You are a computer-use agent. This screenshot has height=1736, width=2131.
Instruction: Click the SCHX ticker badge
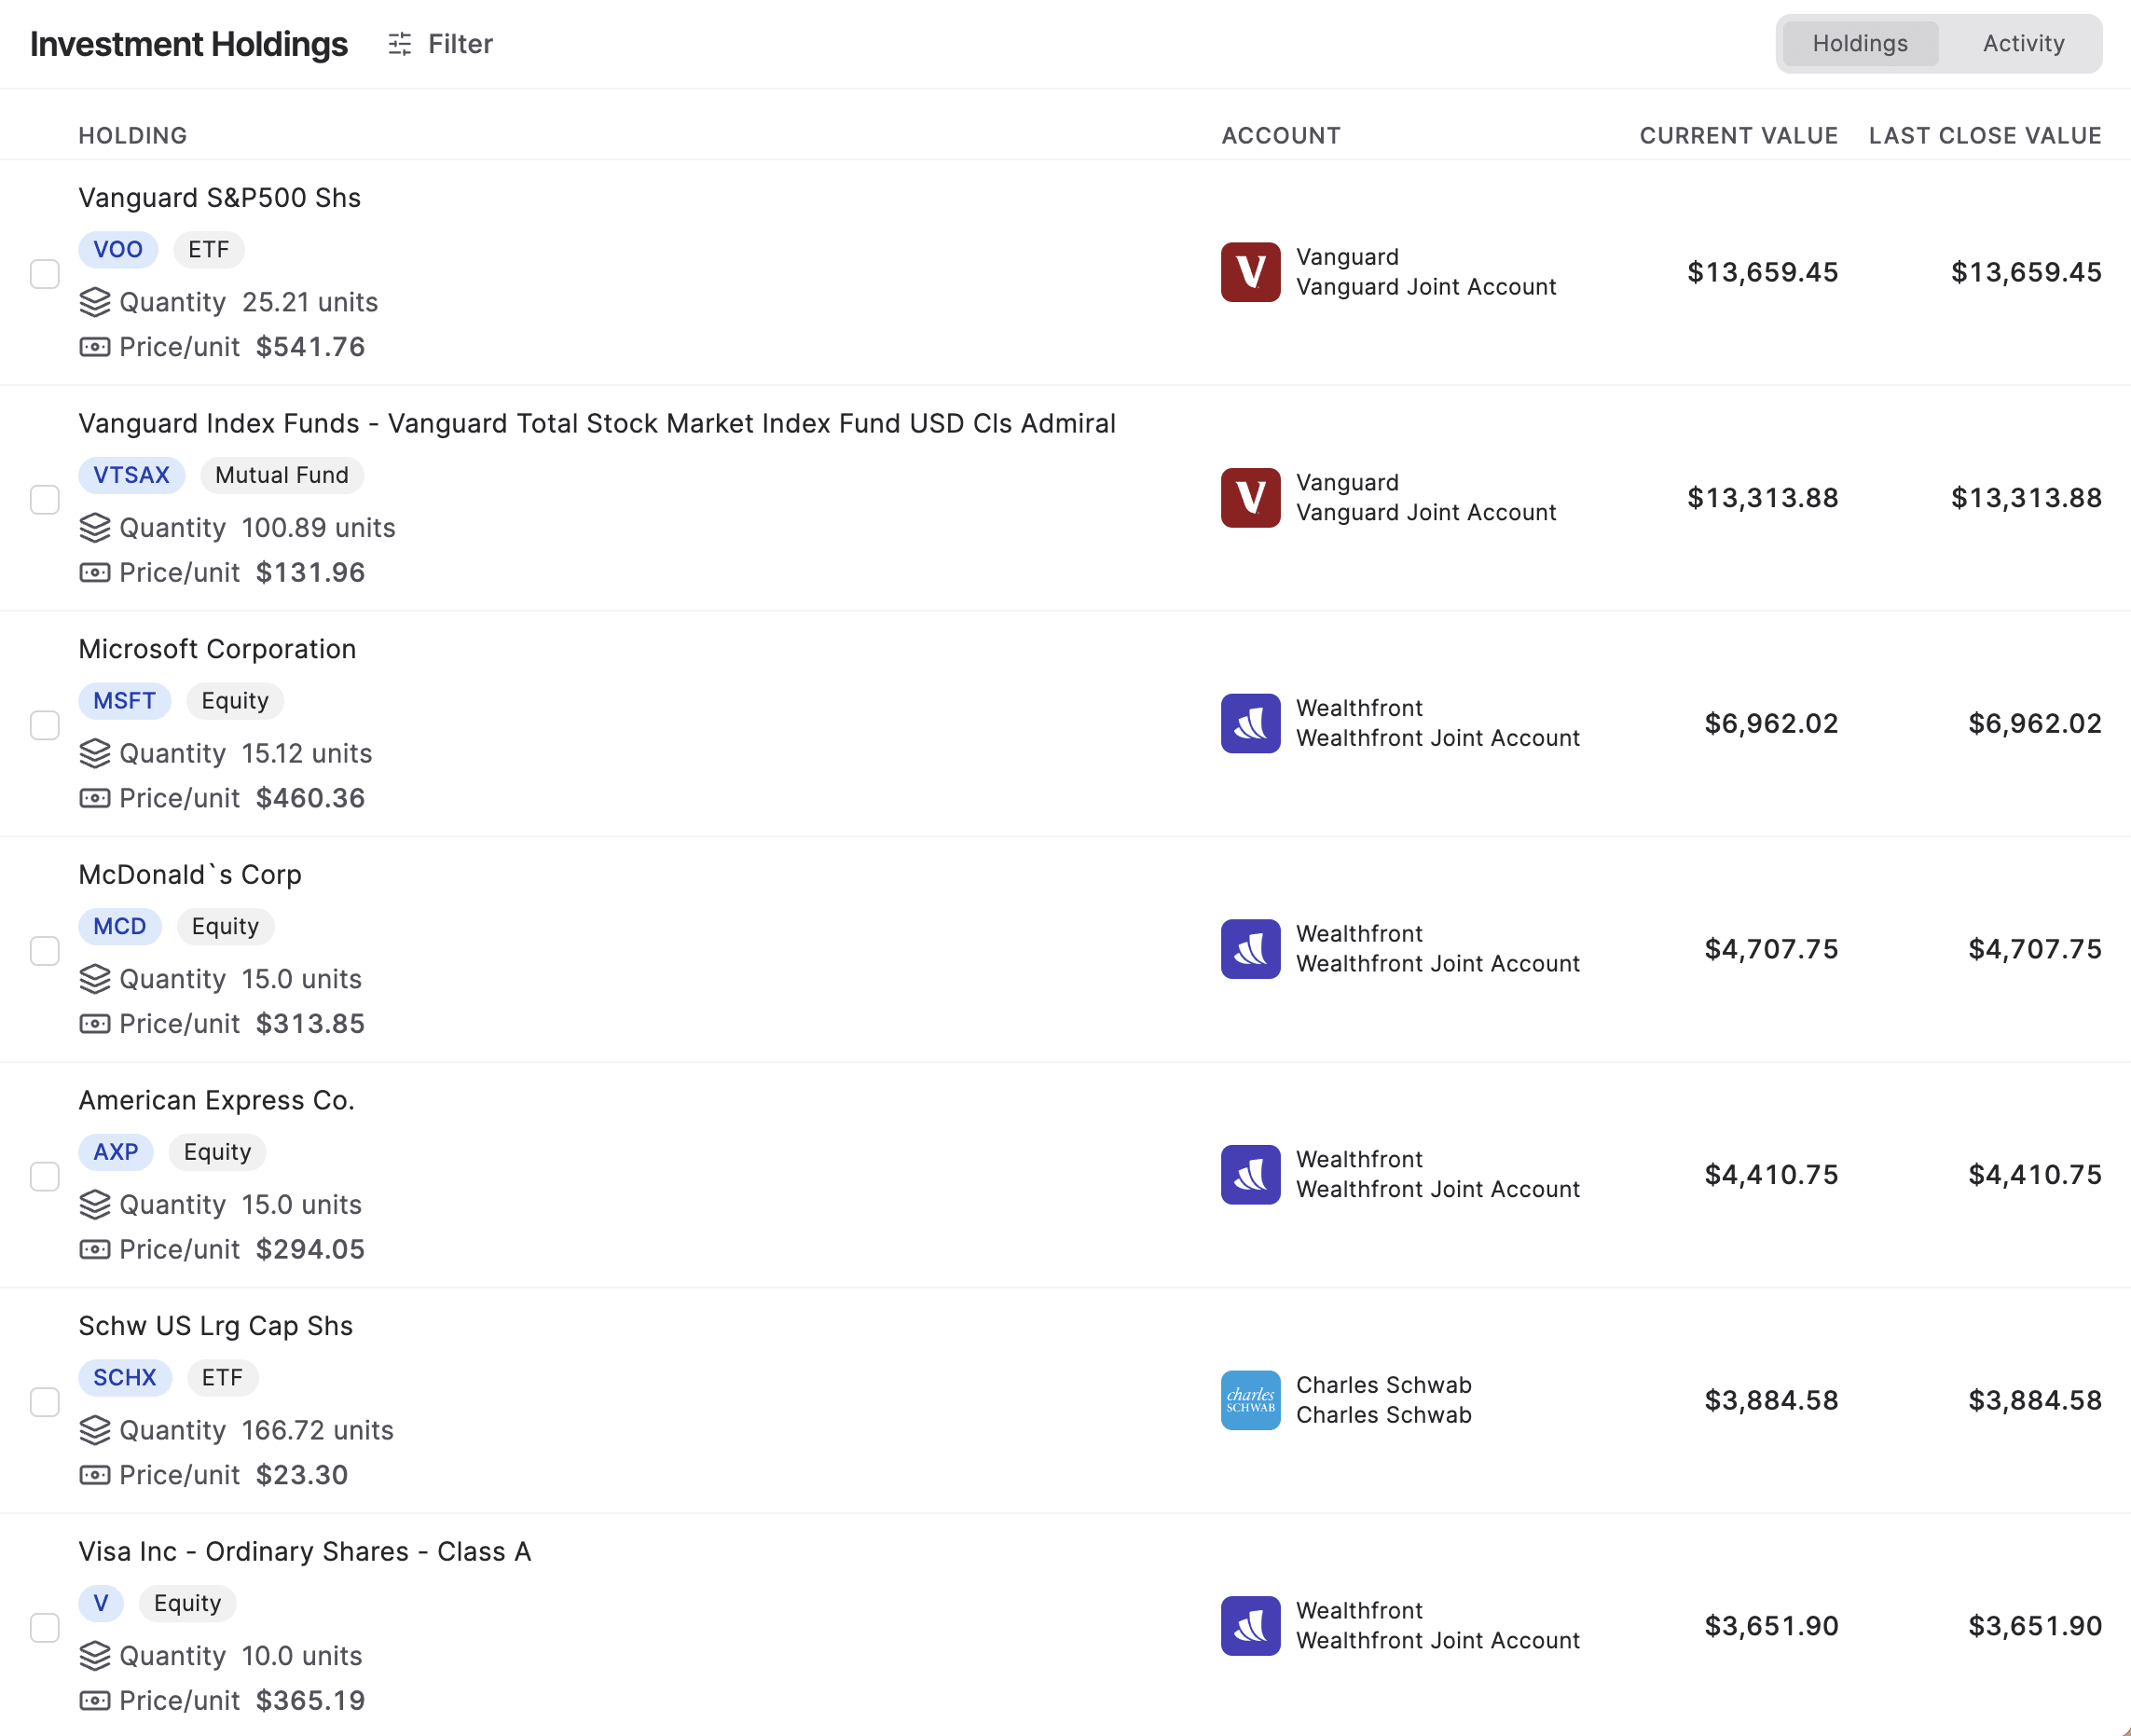pyautogui.click(x=125, y=1378)
